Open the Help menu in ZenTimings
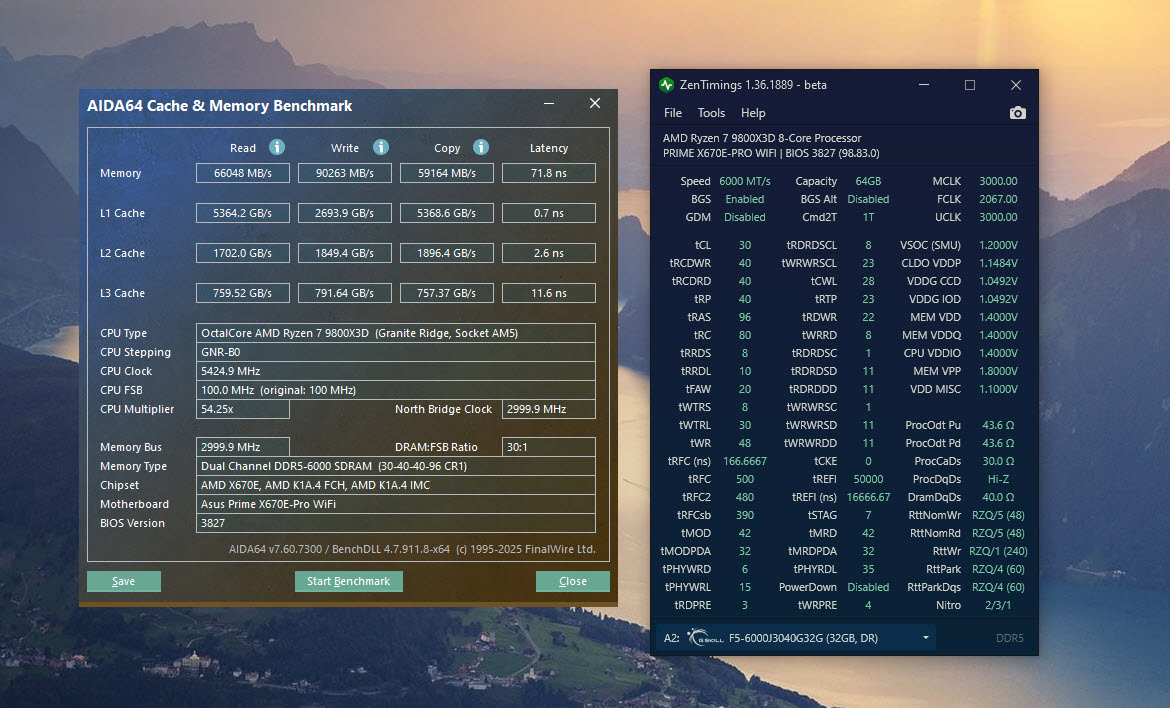 pos(753,113)
